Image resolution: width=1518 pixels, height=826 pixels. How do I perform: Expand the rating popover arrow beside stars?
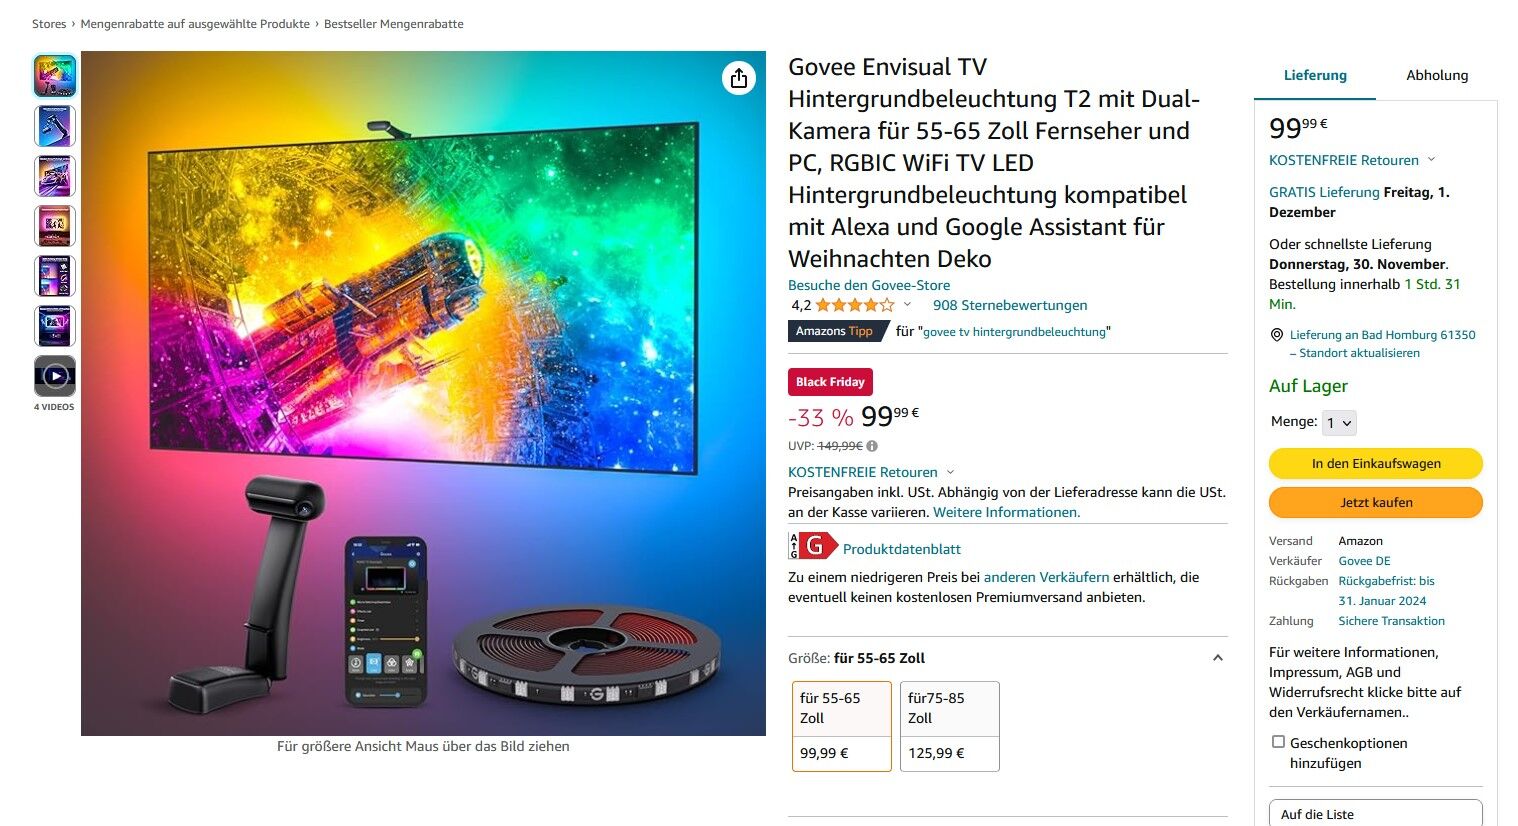(907, 305)
